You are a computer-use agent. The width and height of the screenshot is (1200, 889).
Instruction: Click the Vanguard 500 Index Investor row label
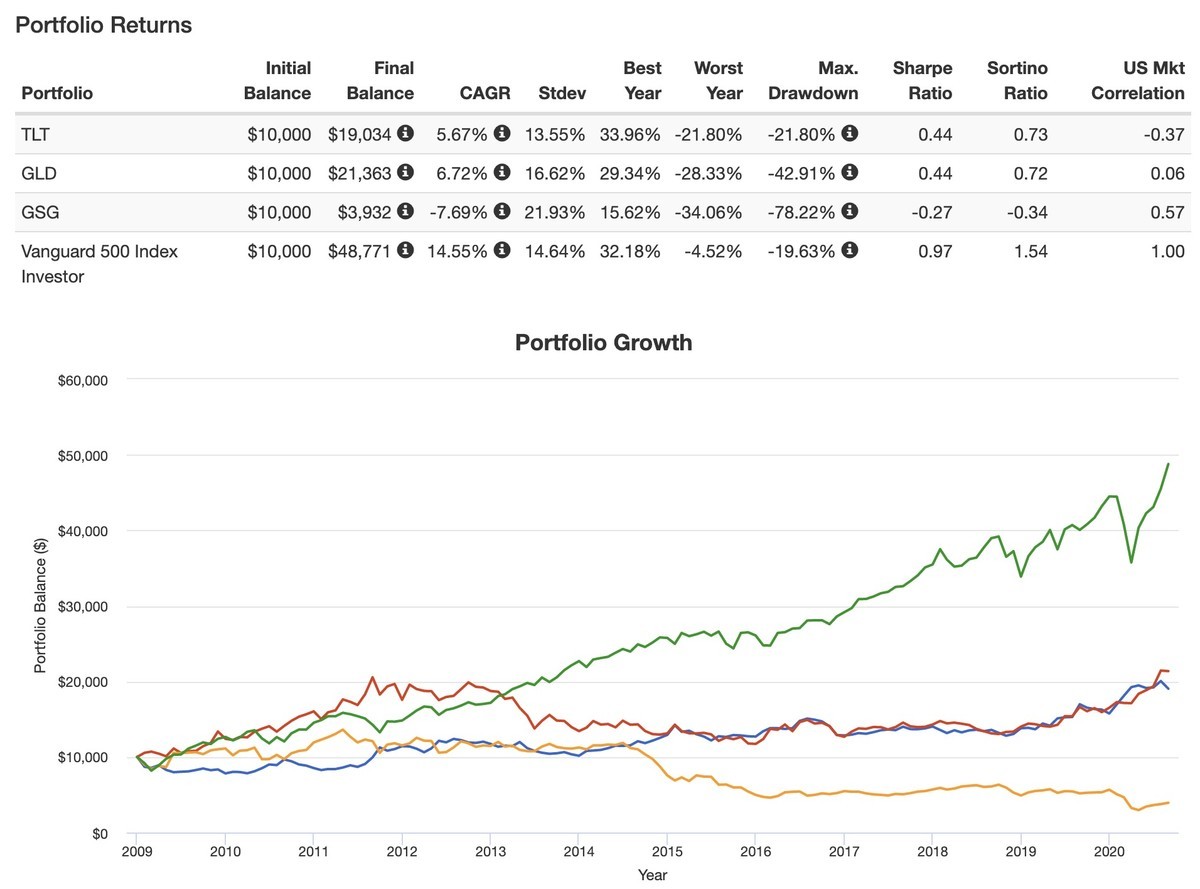(99, 263)
